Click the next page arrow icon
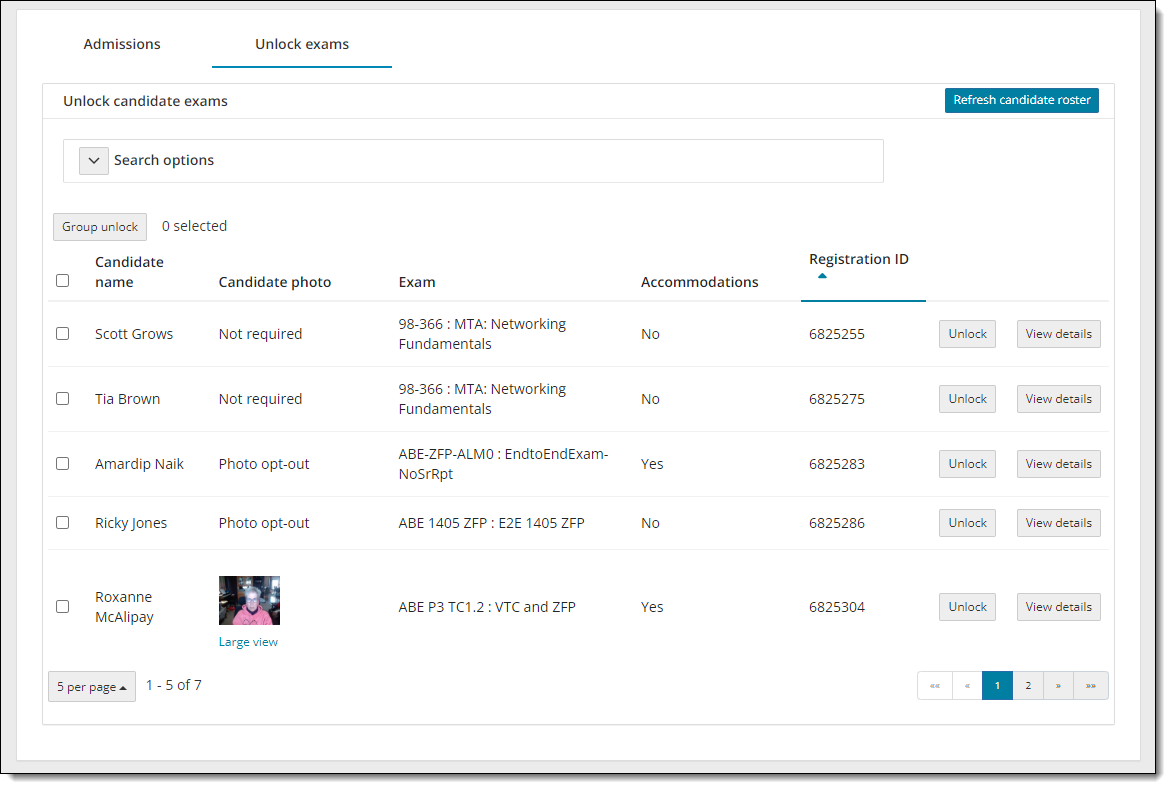 tap(1058, 686)
